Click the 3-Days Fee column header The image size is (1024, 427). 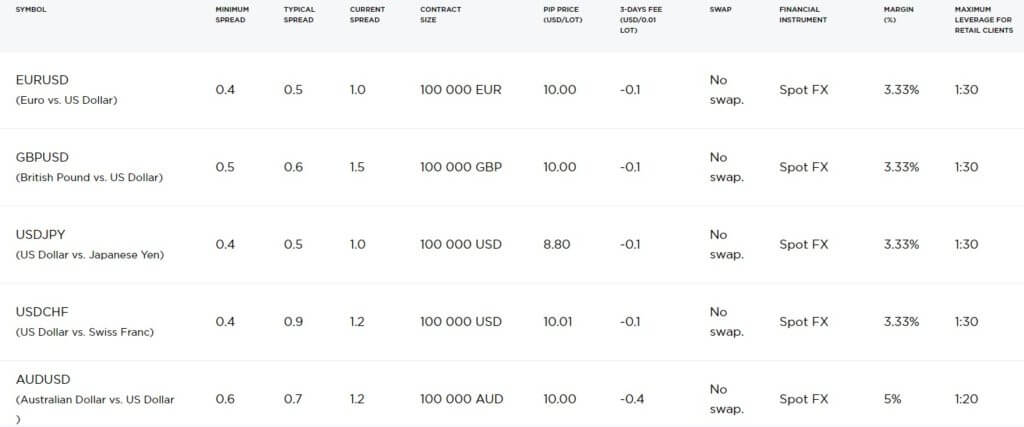pos(639,20)
